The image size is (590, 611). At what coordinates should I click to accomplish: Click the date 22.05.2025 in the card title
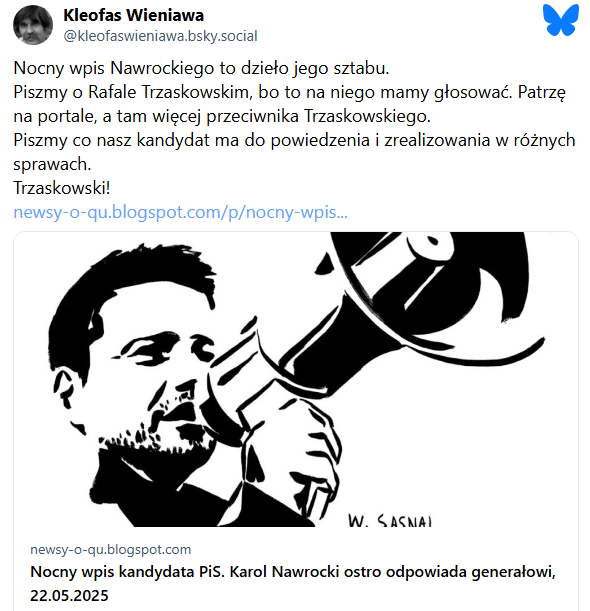tap(69, 595)
